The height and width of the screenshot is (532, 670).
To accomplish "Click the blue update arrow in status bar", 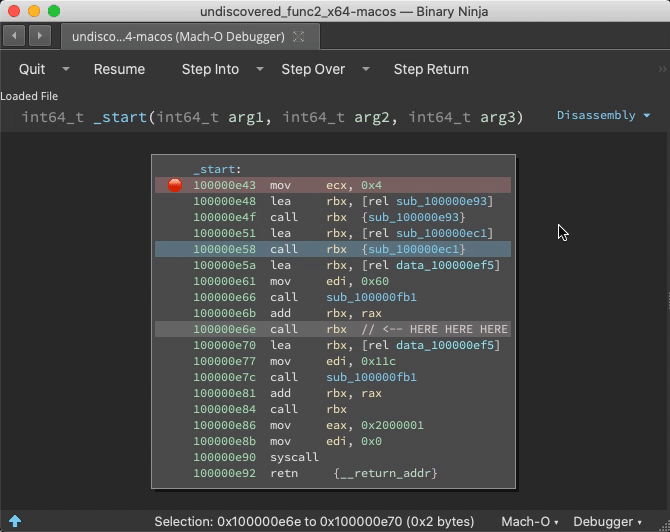I will 15,521.
